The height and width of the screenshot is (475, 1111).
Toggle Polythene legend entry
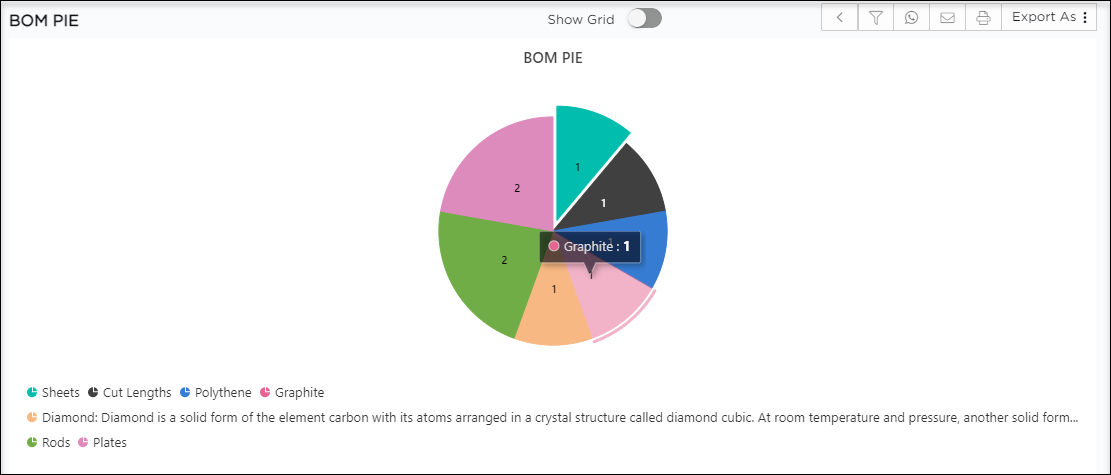215,392
